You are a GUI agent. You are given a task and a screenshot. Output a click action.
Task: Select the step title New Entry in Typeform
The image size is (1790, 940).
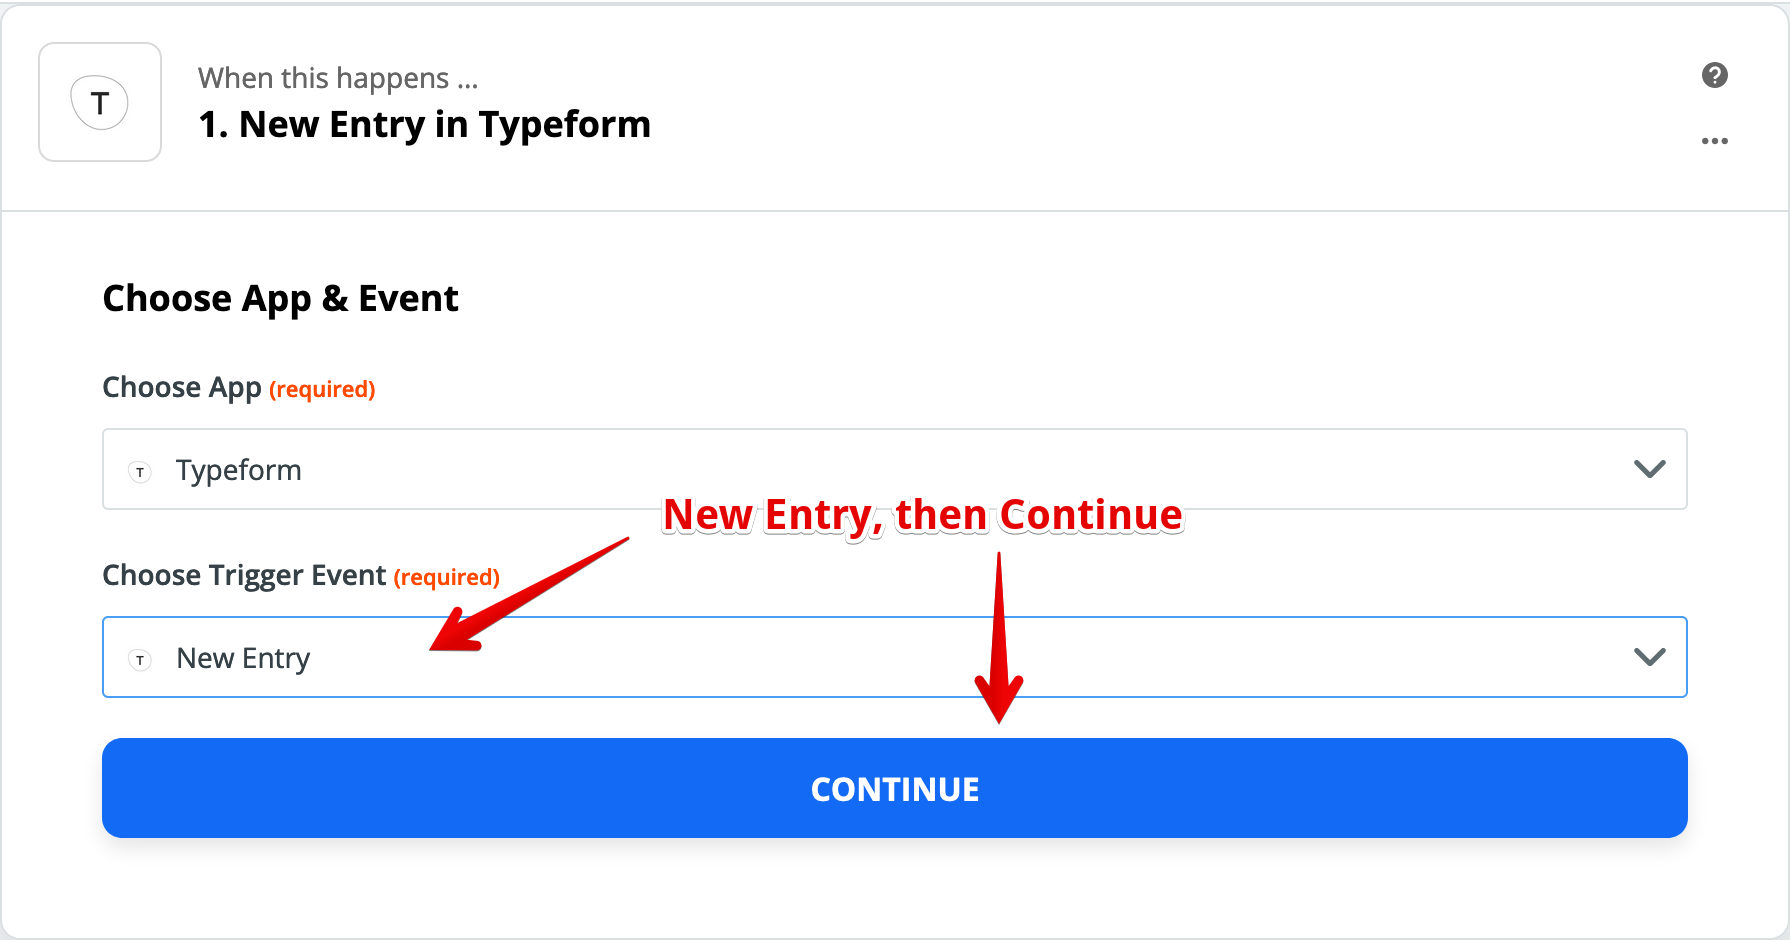tap(424, 125)
